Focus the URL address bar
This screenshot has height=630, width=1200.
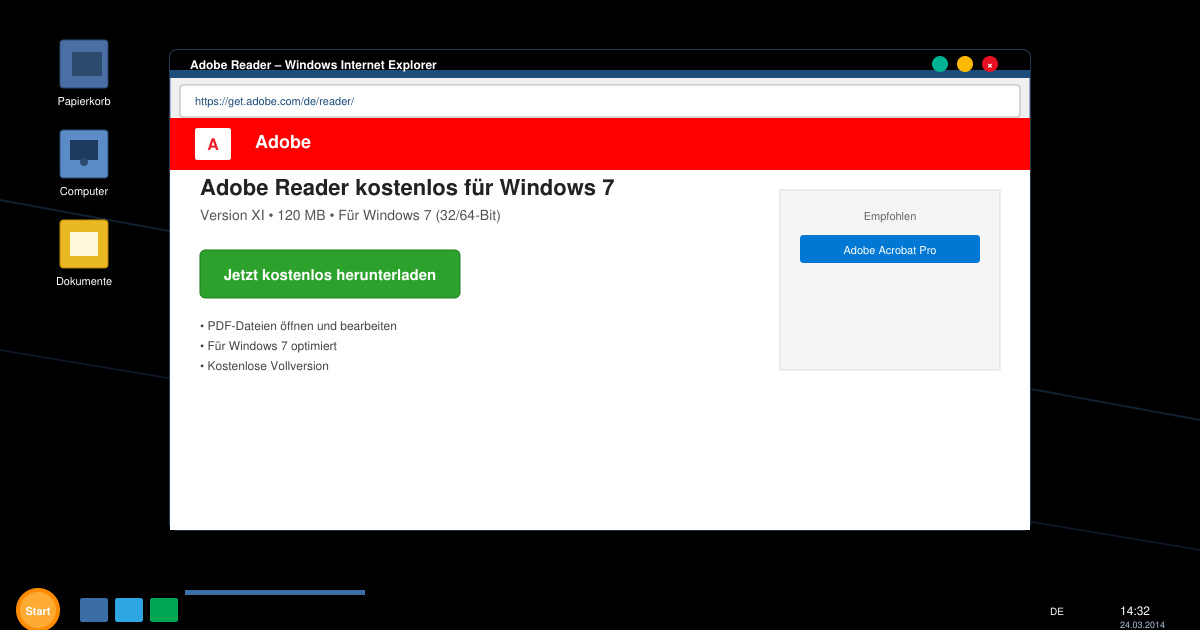600,101
